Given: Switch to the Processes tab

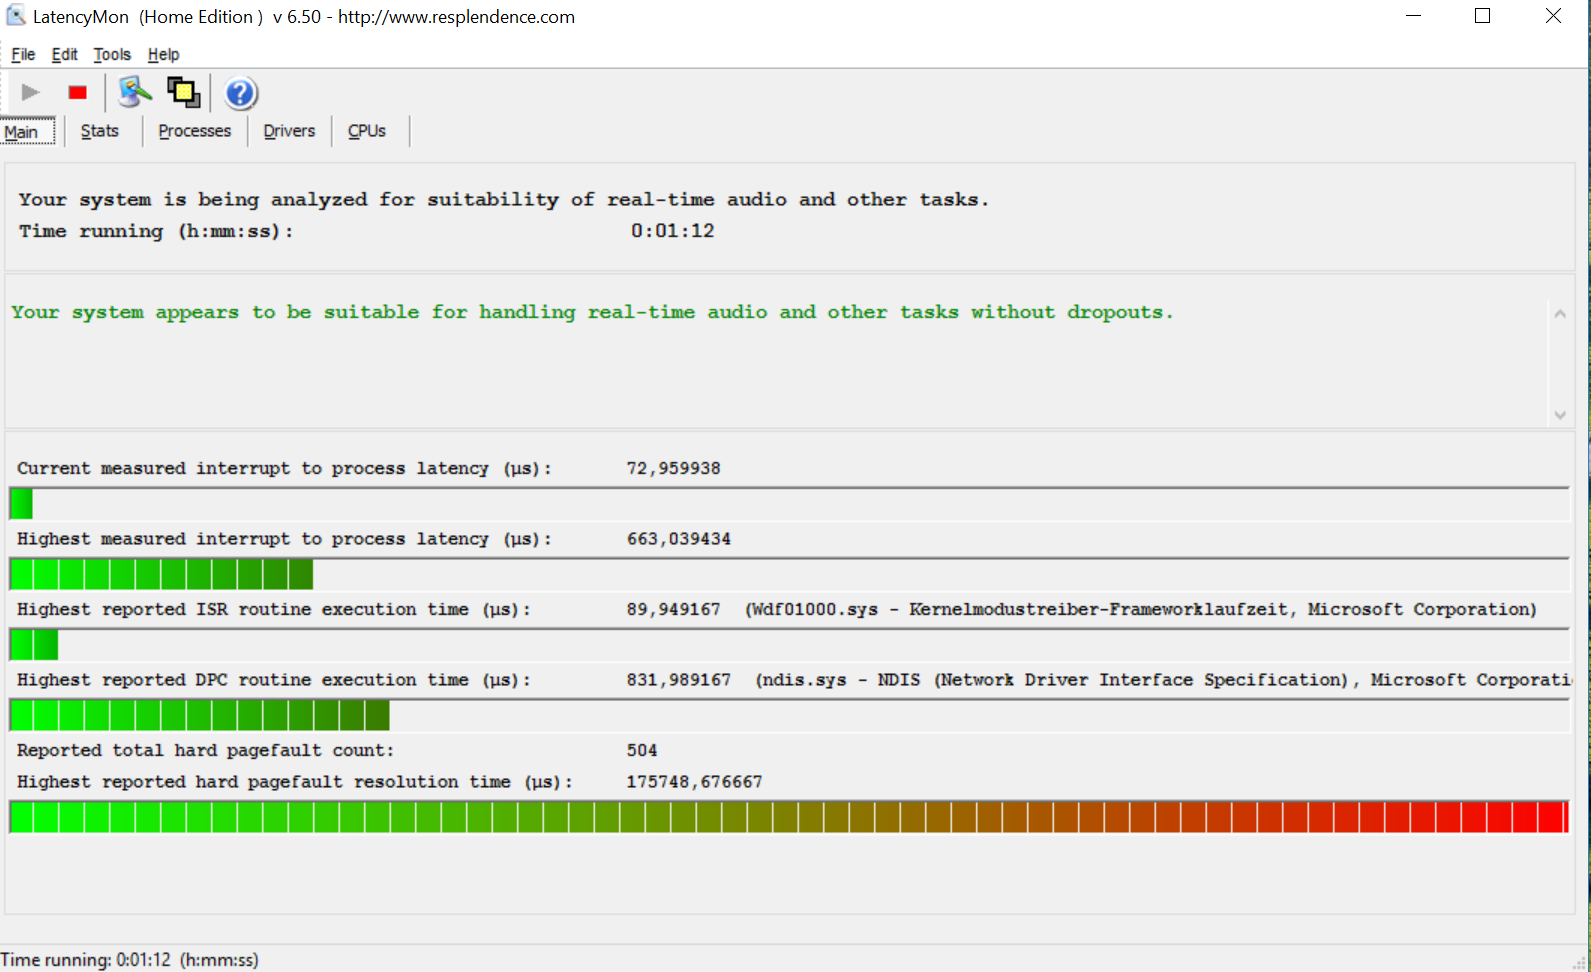Looking at the screenshot, I should pos(194,131).
